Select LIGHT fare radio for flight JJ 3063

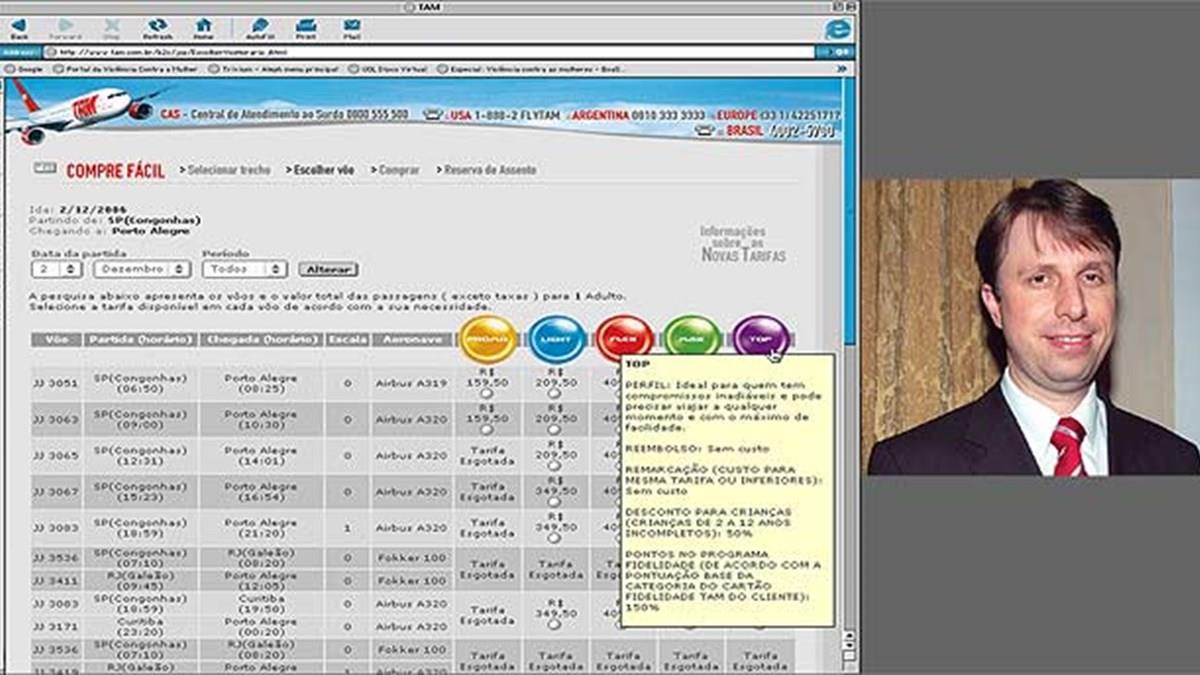tap(555, 430)
